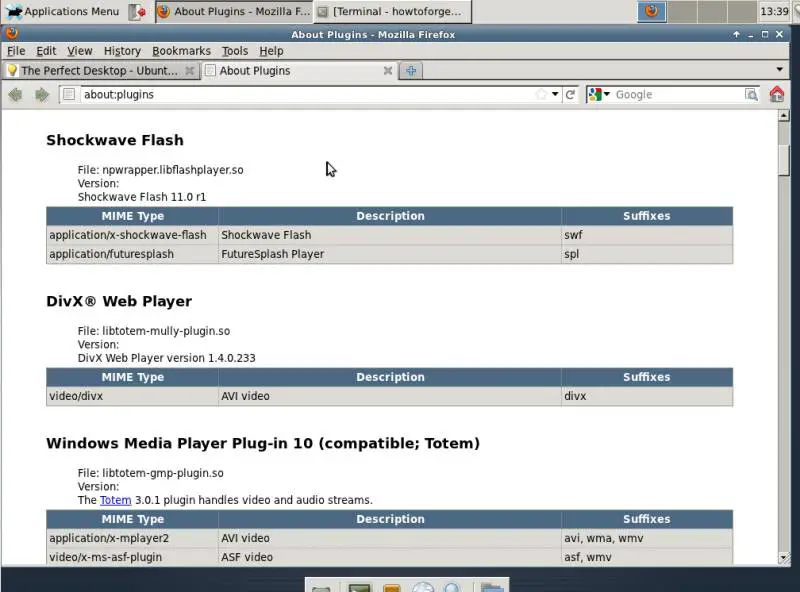Screen dimensions: 800x592
Task: Click the avi, wma, wmv suffixes cell
Action: [646, 538]
